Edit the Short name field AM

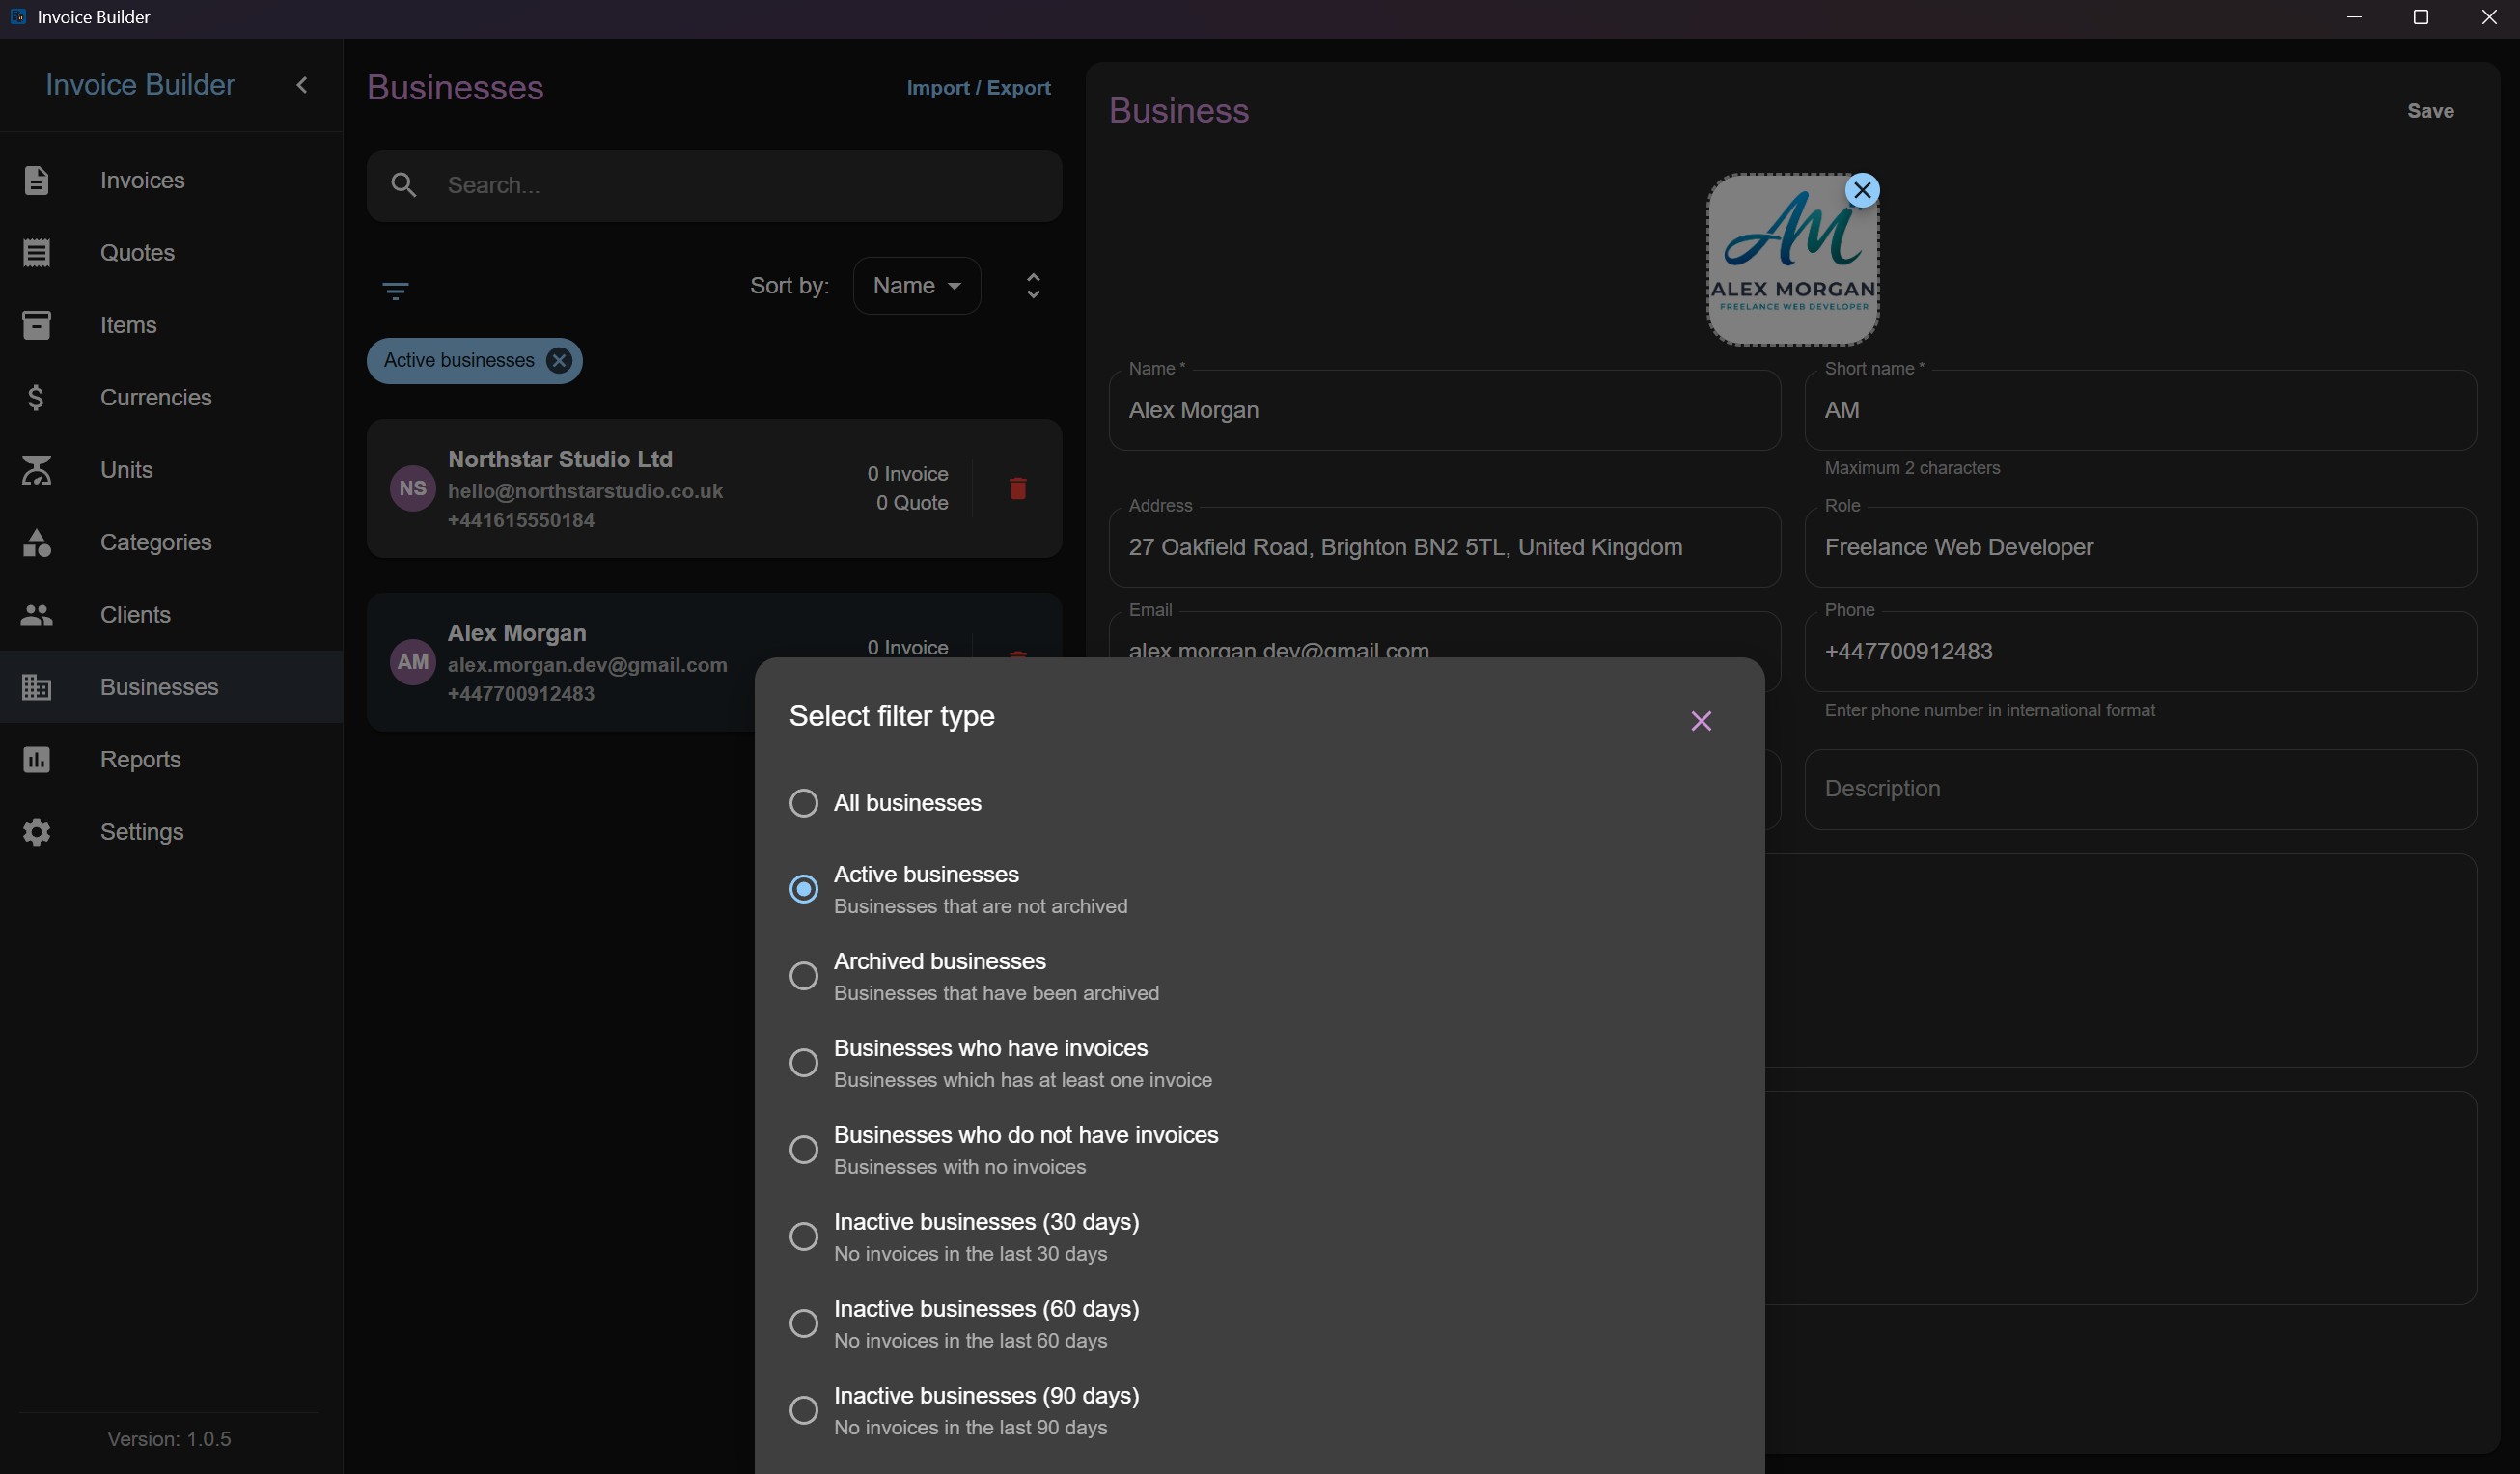click(x=2140, y=410)
